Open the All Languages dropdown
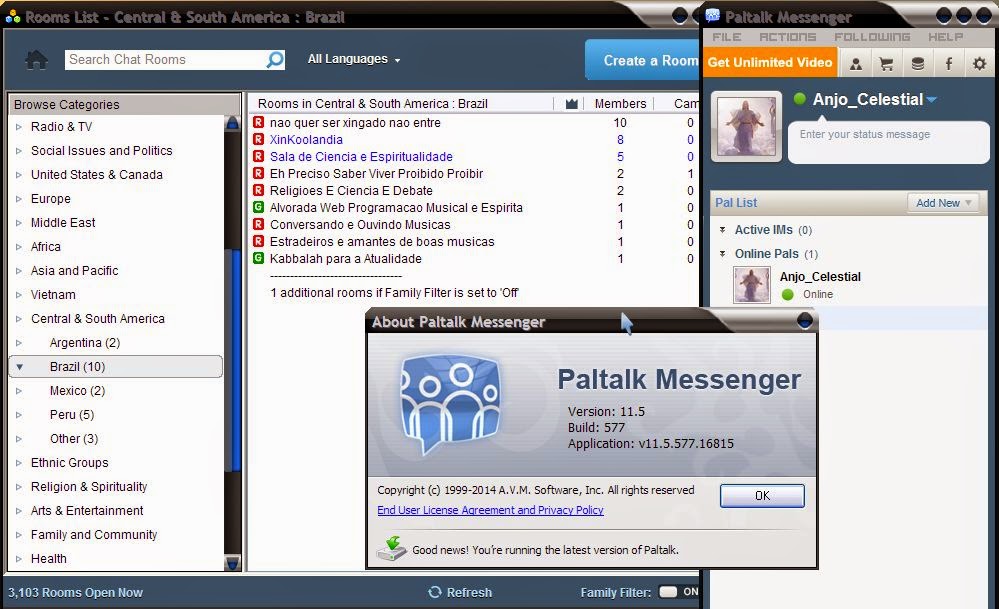Viewport: 999px width, 609px height. 354,59
